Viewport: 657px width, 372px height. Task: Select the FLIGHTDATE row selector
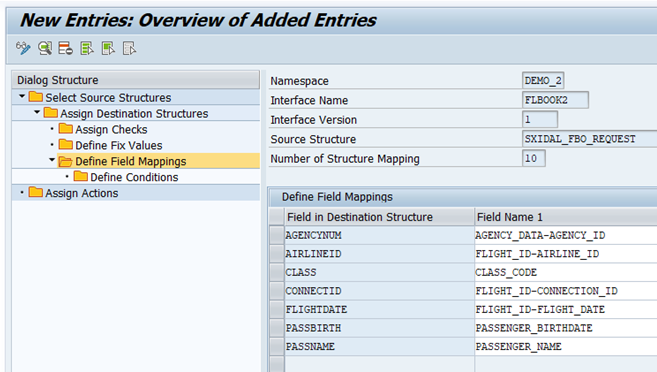click(277, 309)
